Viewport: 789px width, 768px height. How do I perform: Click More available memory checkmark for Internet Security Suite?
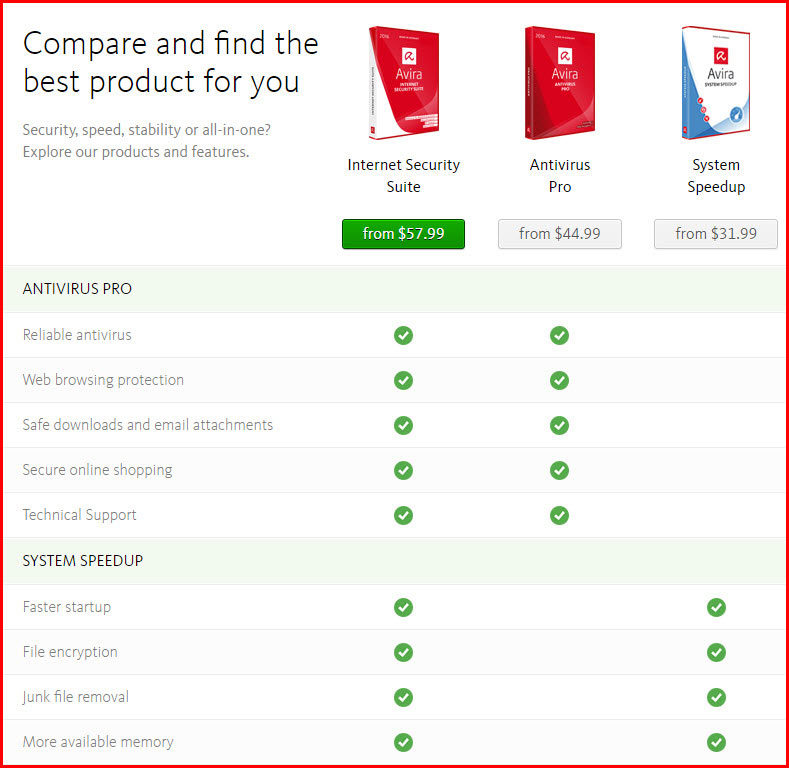tap(404, 742)
